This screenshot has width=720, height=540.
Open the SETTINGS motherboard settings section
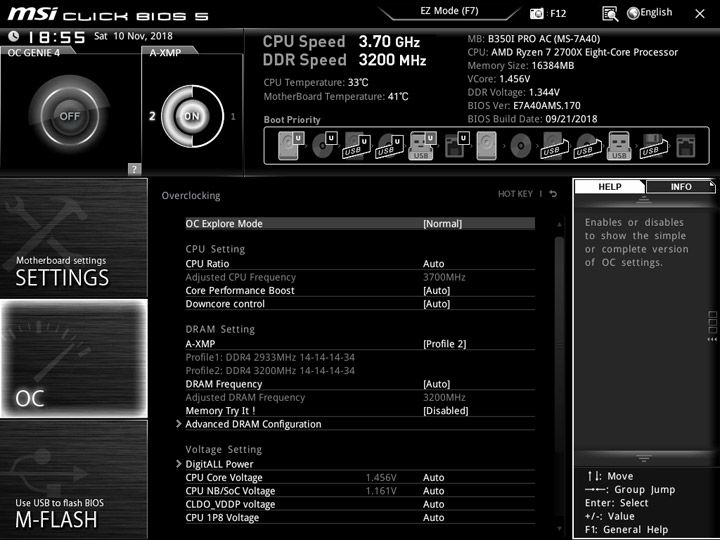coord(73,237)
